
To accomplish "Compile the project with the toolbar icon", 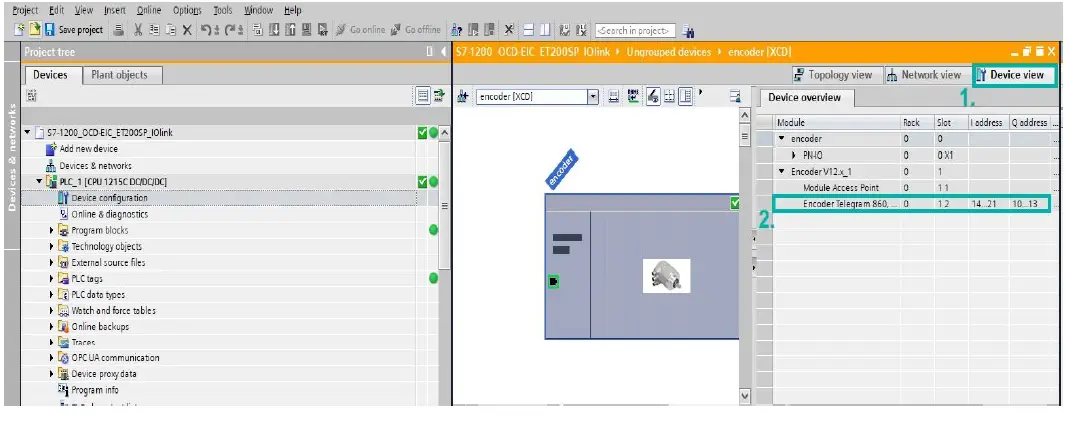I will (x=258, y=29).
